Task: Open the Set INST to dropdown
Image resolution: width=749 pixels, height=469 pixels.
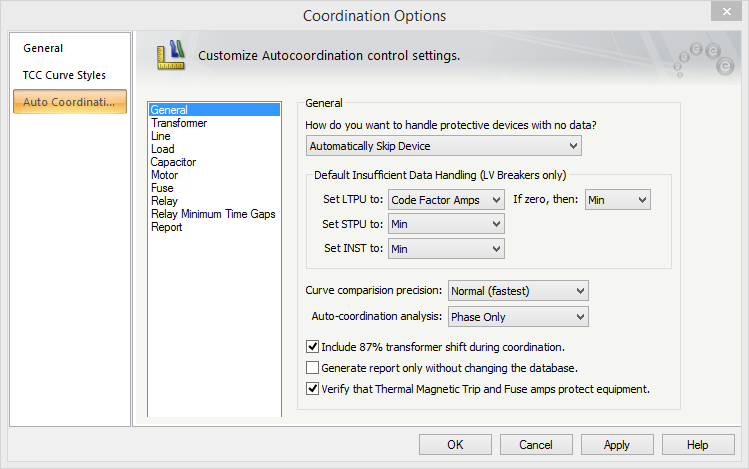Action: click(446, 248)
